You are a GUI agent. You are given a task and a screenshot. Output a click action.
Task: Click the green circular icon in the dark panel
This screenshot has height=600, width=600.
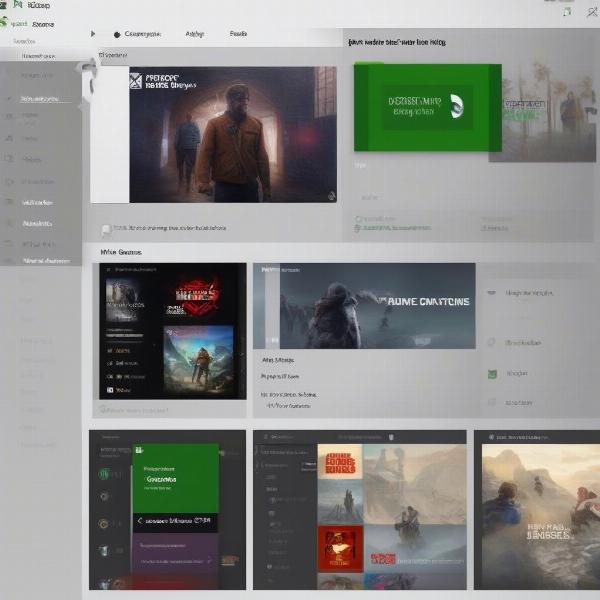(x=104, y=474)
